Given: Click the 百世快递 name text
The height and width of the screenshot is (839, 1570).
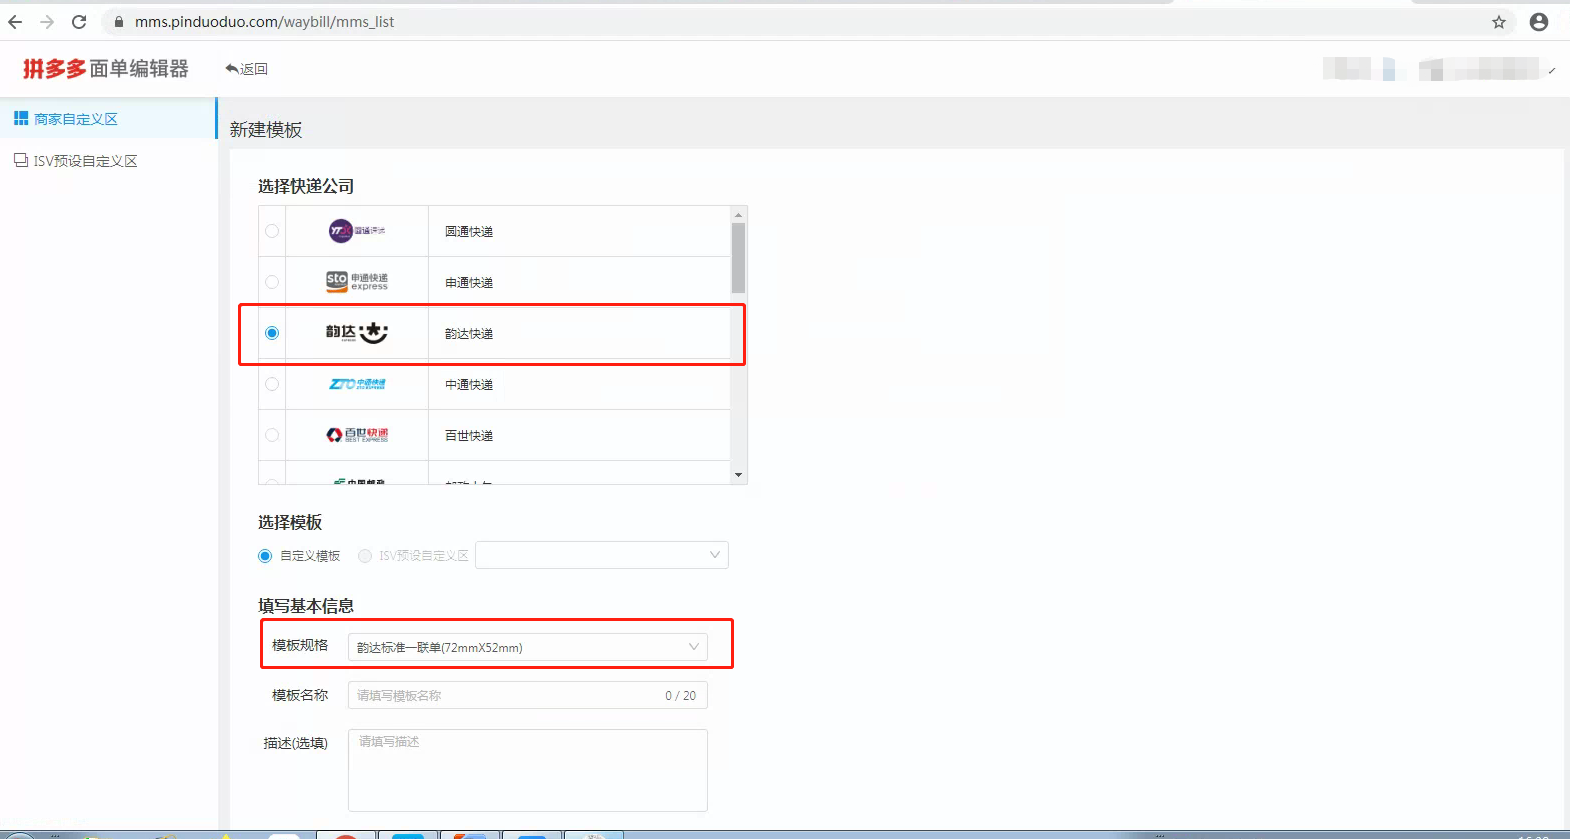Looking at the screenshot, I should 469,436.
